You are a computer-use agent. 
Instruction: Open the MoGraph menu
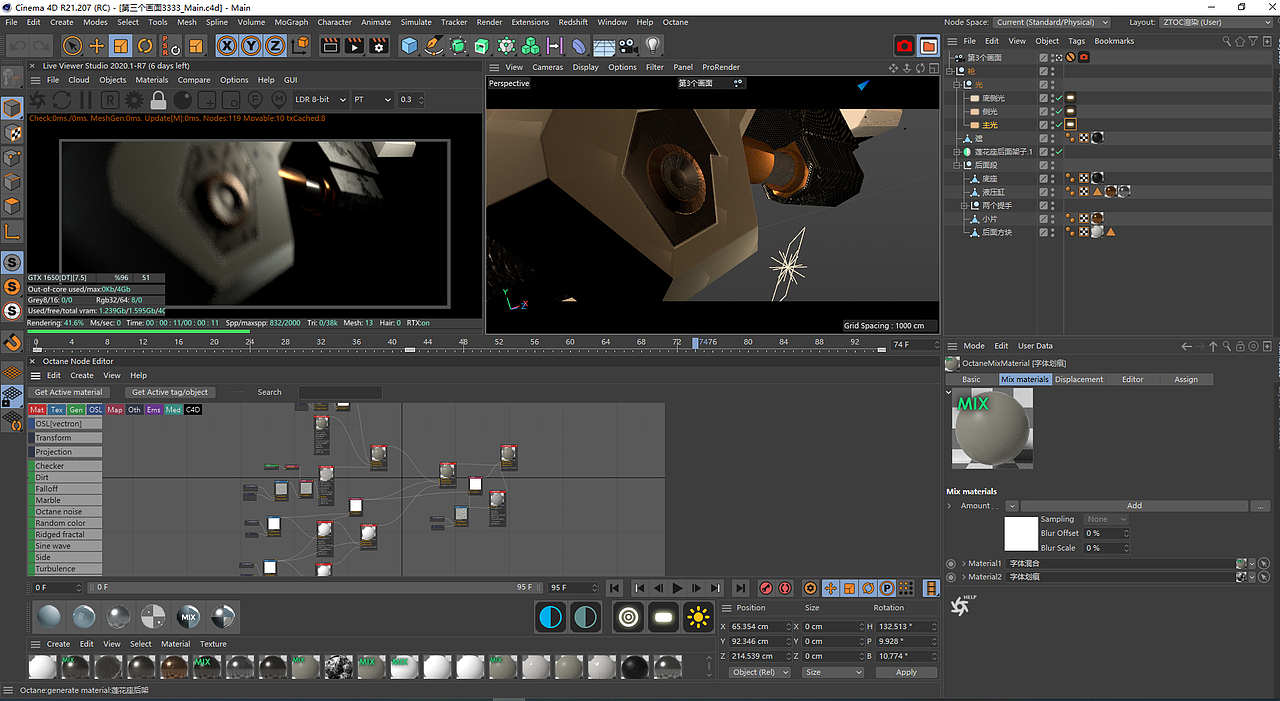[291, 22]
